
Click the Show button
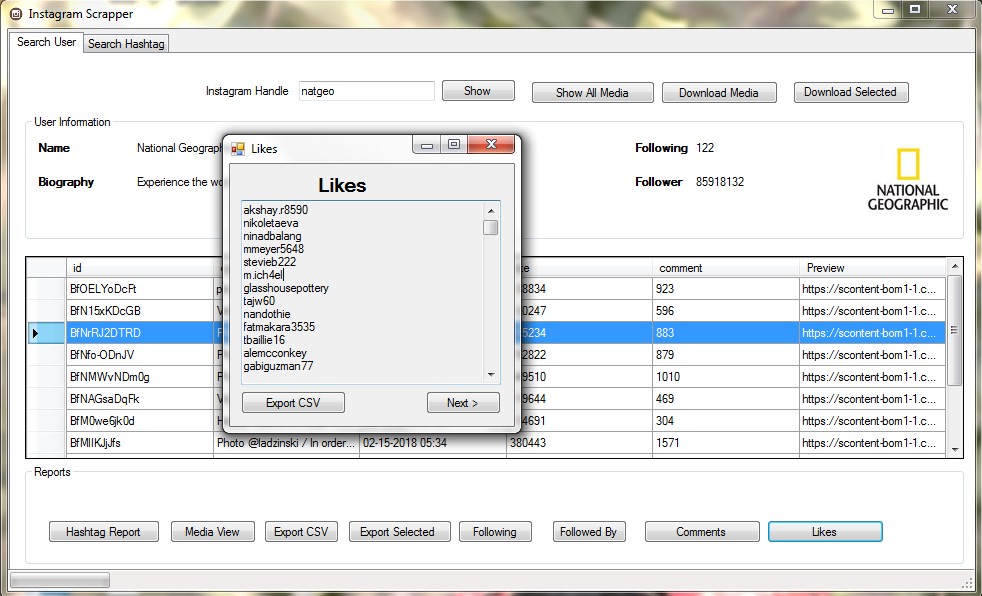point(478,91)
